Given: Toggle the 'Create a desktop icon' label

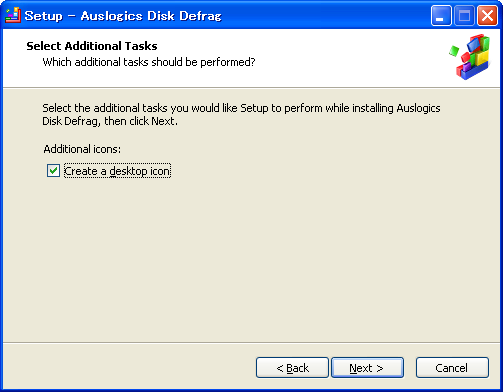Looking at the screenshot, I should [117, 171].
